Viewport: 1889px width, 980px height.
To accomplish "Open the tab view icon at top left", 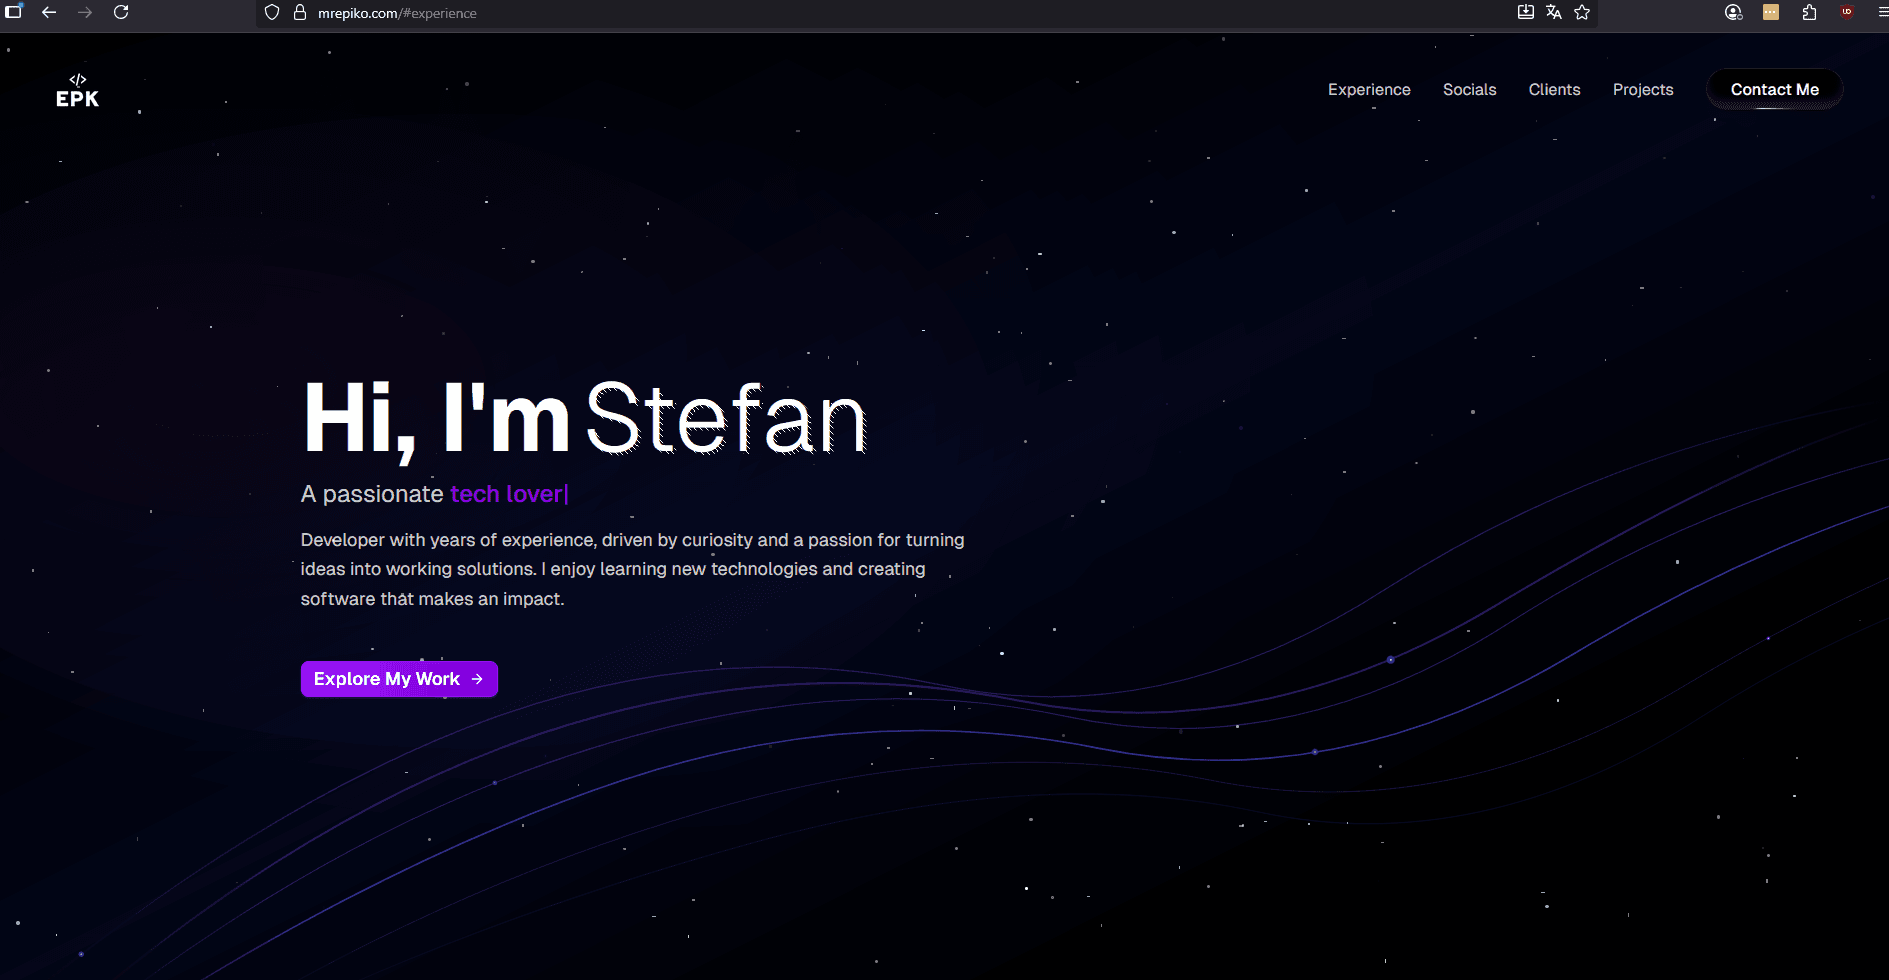I will 14,13.
